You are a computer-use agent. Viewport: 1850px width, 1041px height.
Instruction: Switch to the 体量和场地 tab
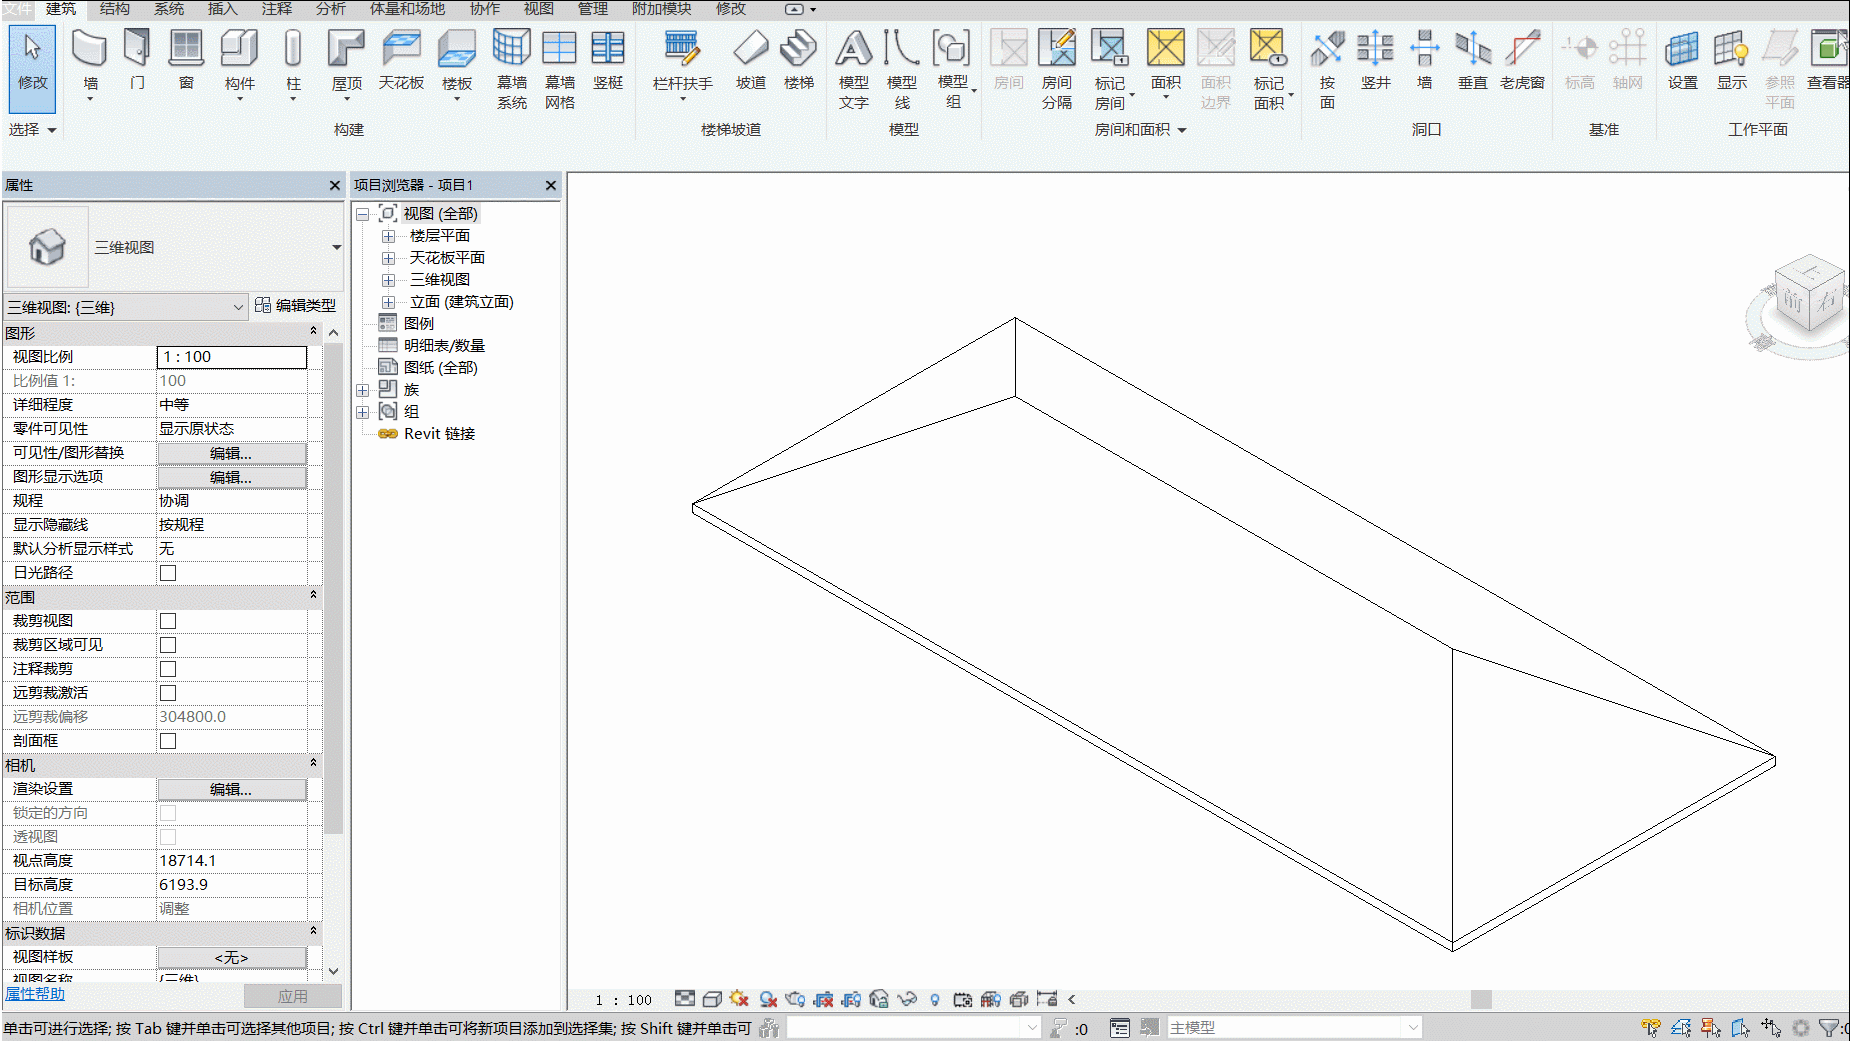point(407,9)
